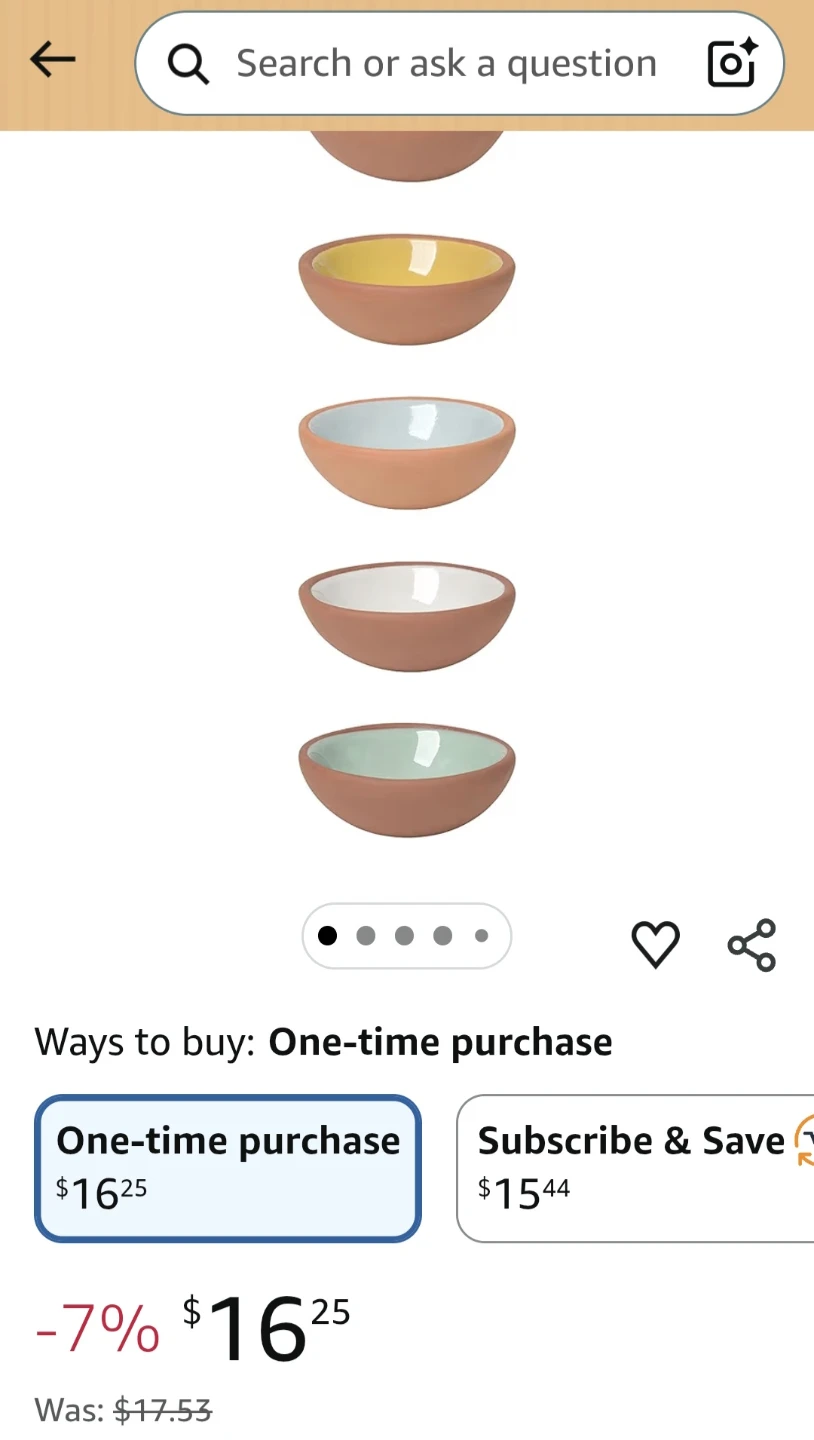Select first filled carousel dot
The width and height of the screenshot is (814, 1440).
click(327, 936)
